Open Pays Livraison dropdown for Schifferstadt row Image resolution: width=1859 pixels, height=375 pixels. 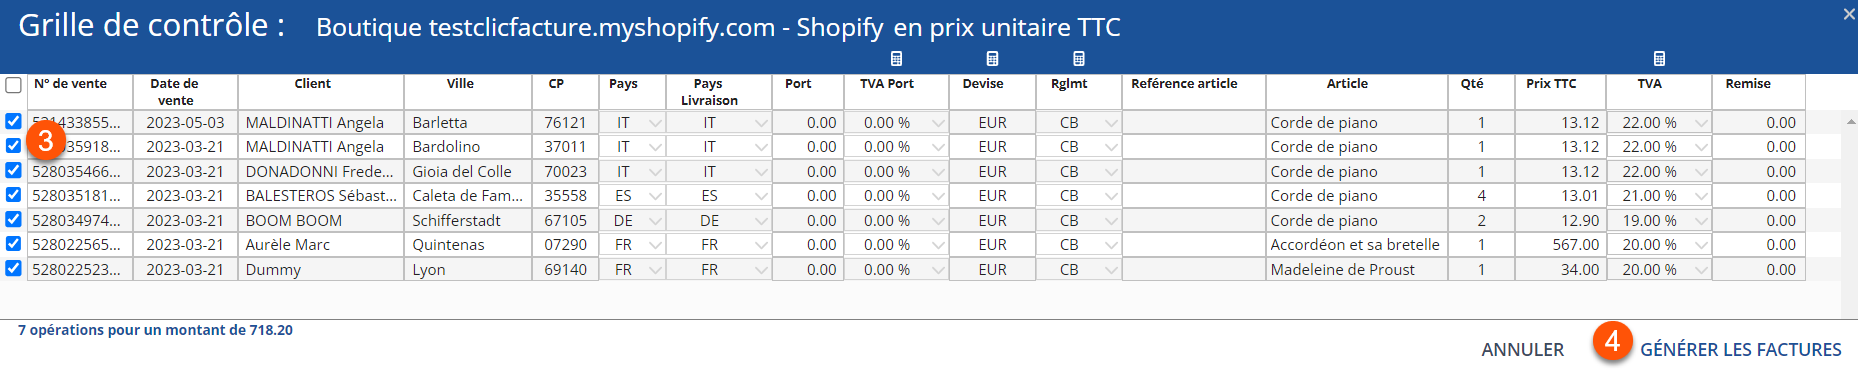(x=761, y=221)
